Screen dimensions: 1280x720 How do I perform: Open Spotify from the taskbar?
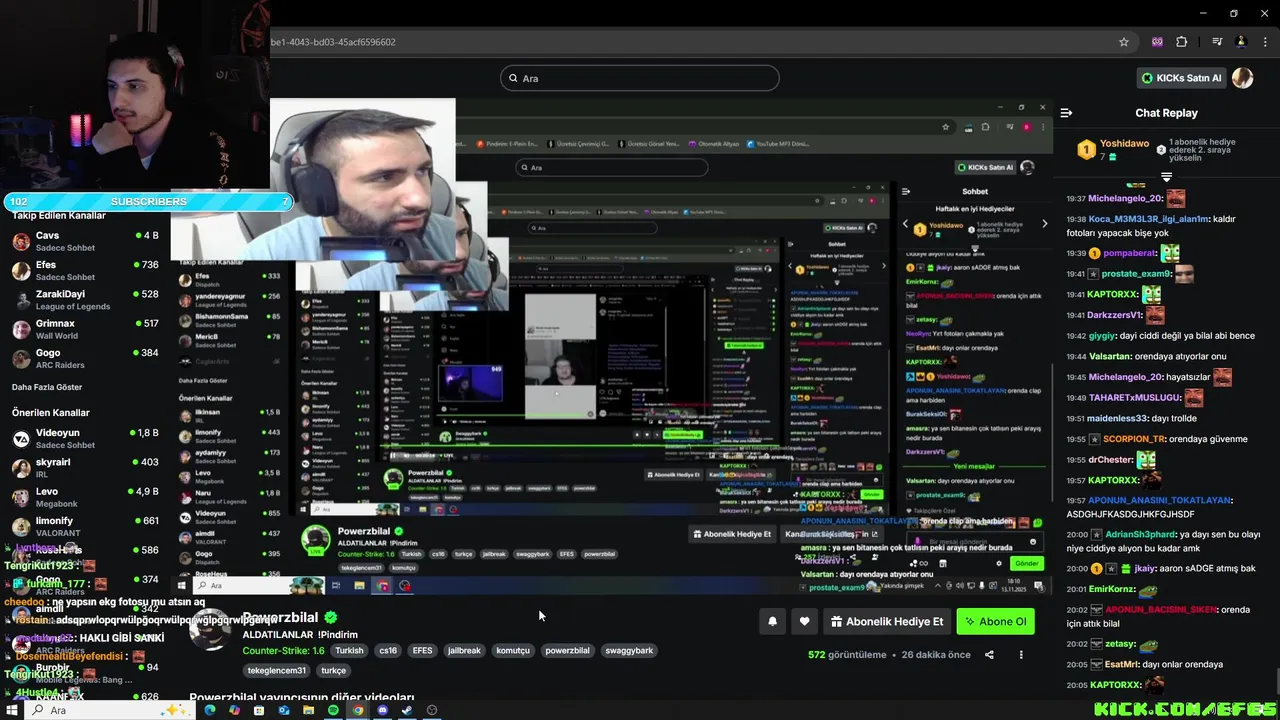(333, 710)
